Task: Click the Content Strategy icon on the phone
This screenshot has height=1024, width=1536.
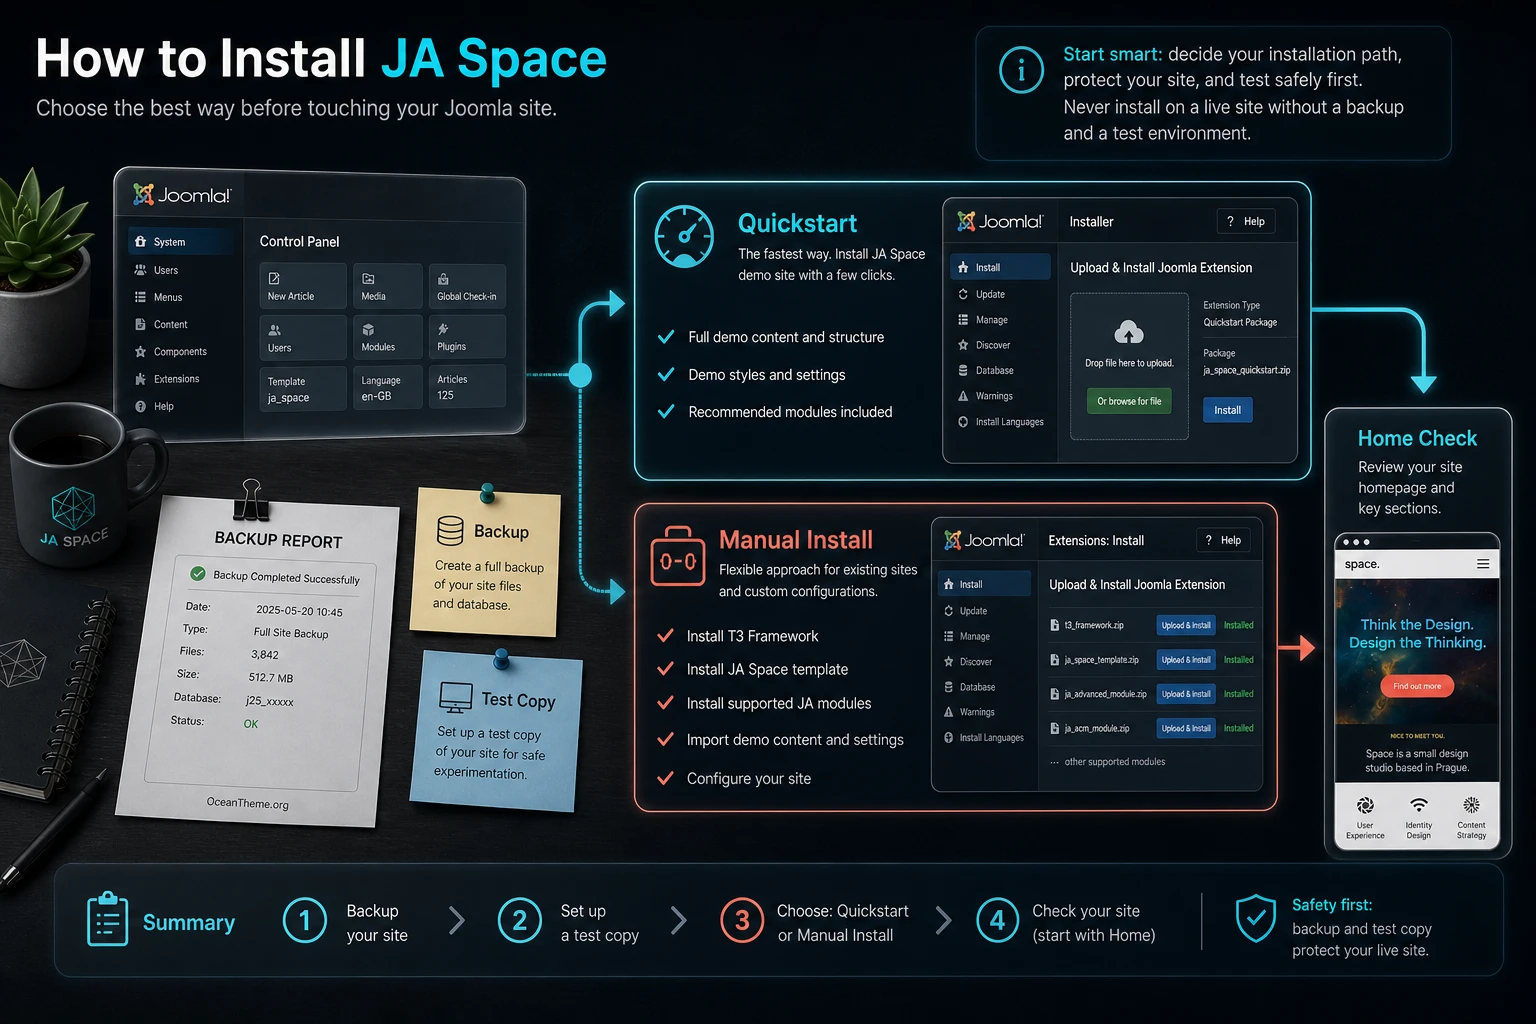Action: [x=1471, y=805]
